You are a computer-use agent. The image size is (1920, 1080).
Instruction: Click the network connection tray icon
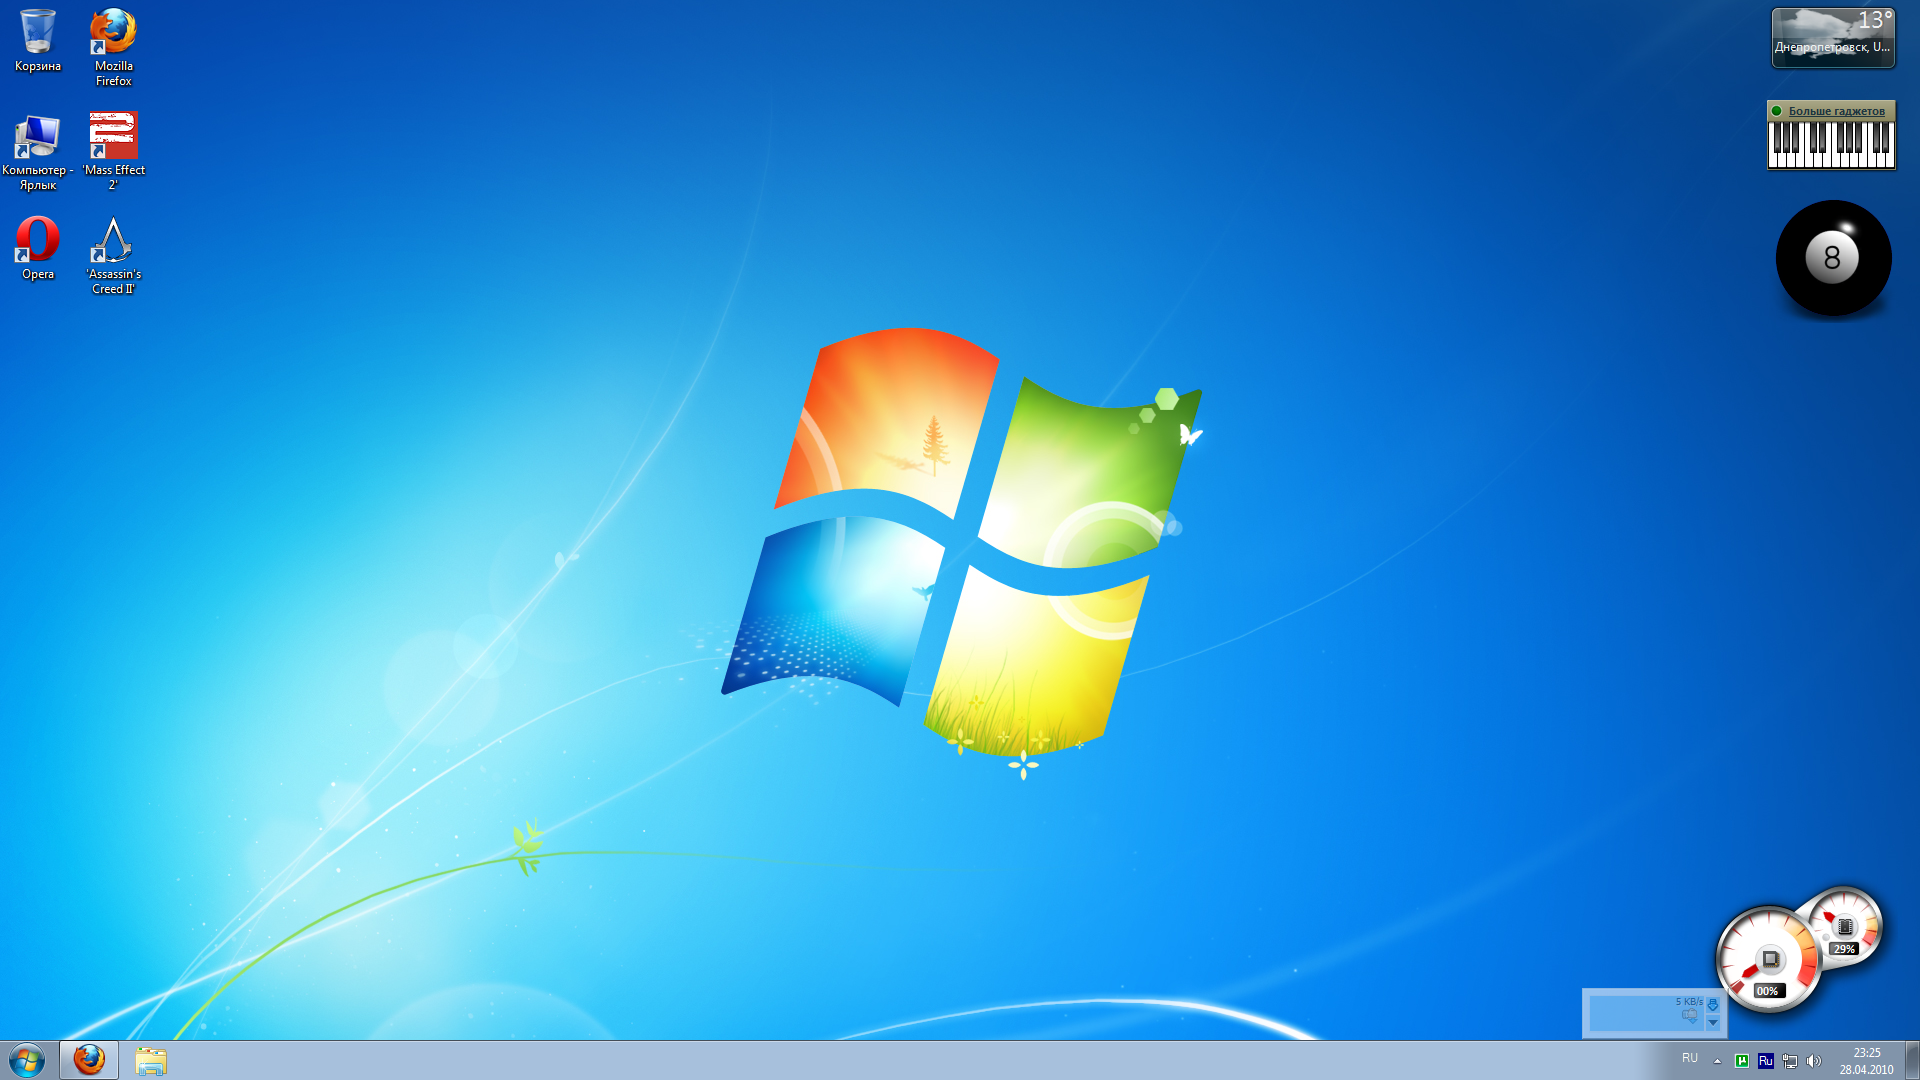(1790, 1061)
